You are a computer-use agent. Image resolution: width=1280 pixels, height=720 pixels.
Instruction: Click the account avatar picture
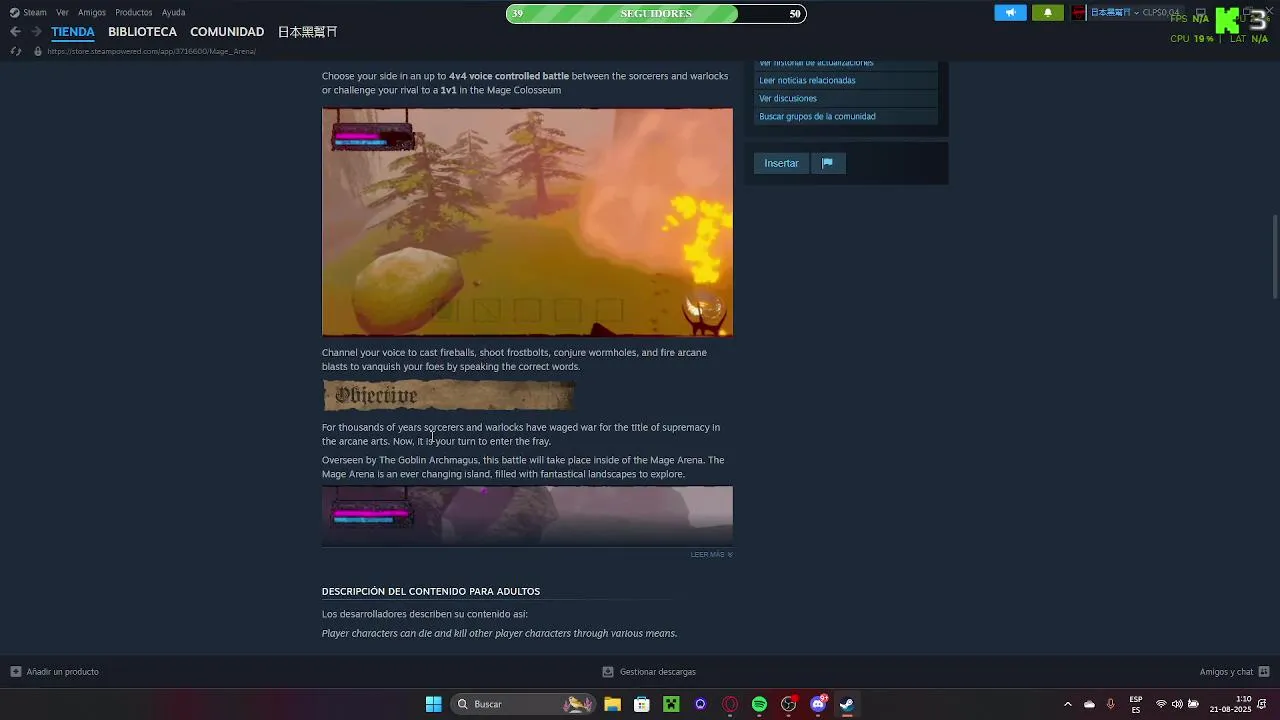1078,13
